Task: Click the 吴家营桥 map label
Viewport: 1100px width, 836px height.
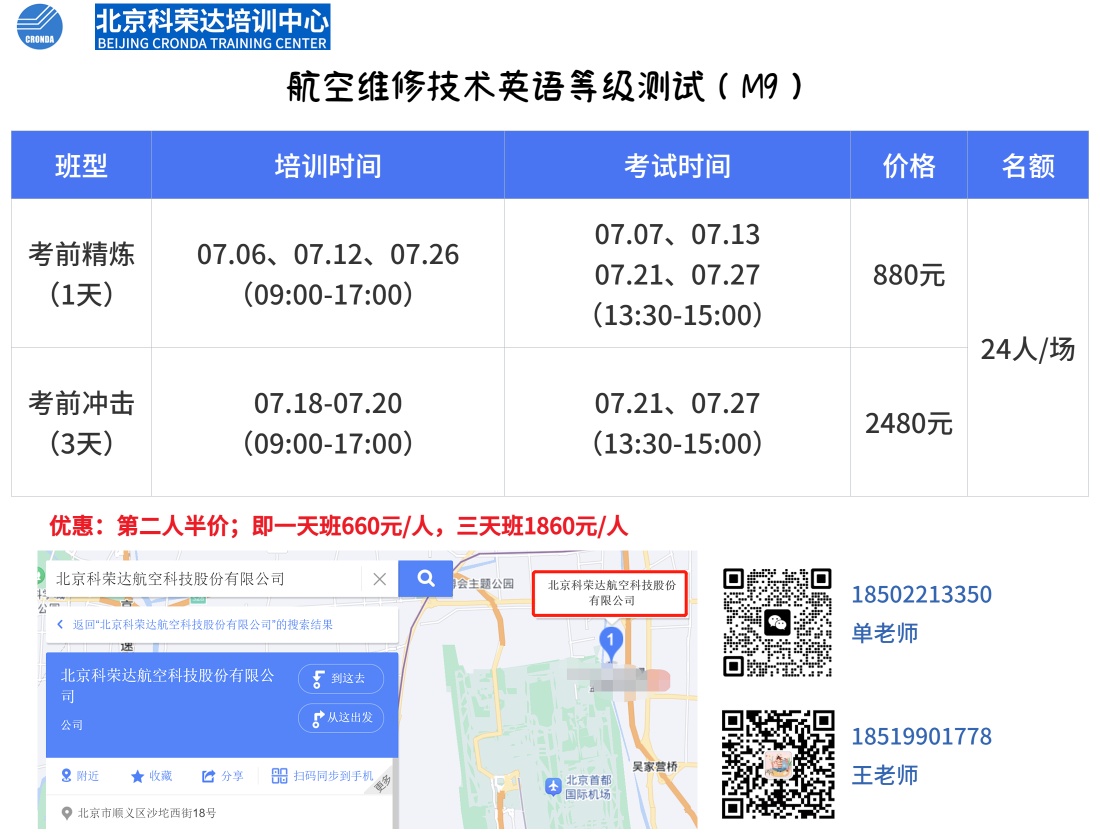Action: (655, 767)
